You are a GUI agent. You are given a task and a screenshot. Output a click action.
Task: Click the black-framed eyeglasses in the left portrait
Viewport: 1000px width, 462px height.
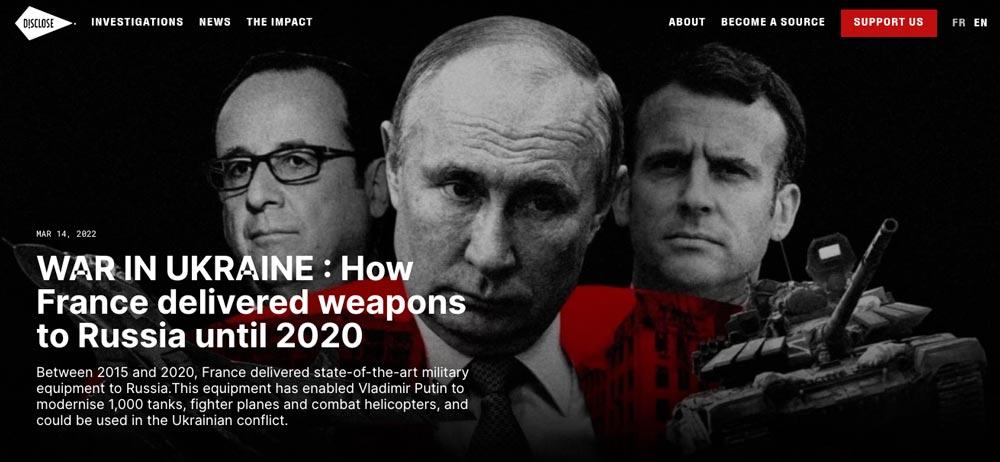(281, 167)
